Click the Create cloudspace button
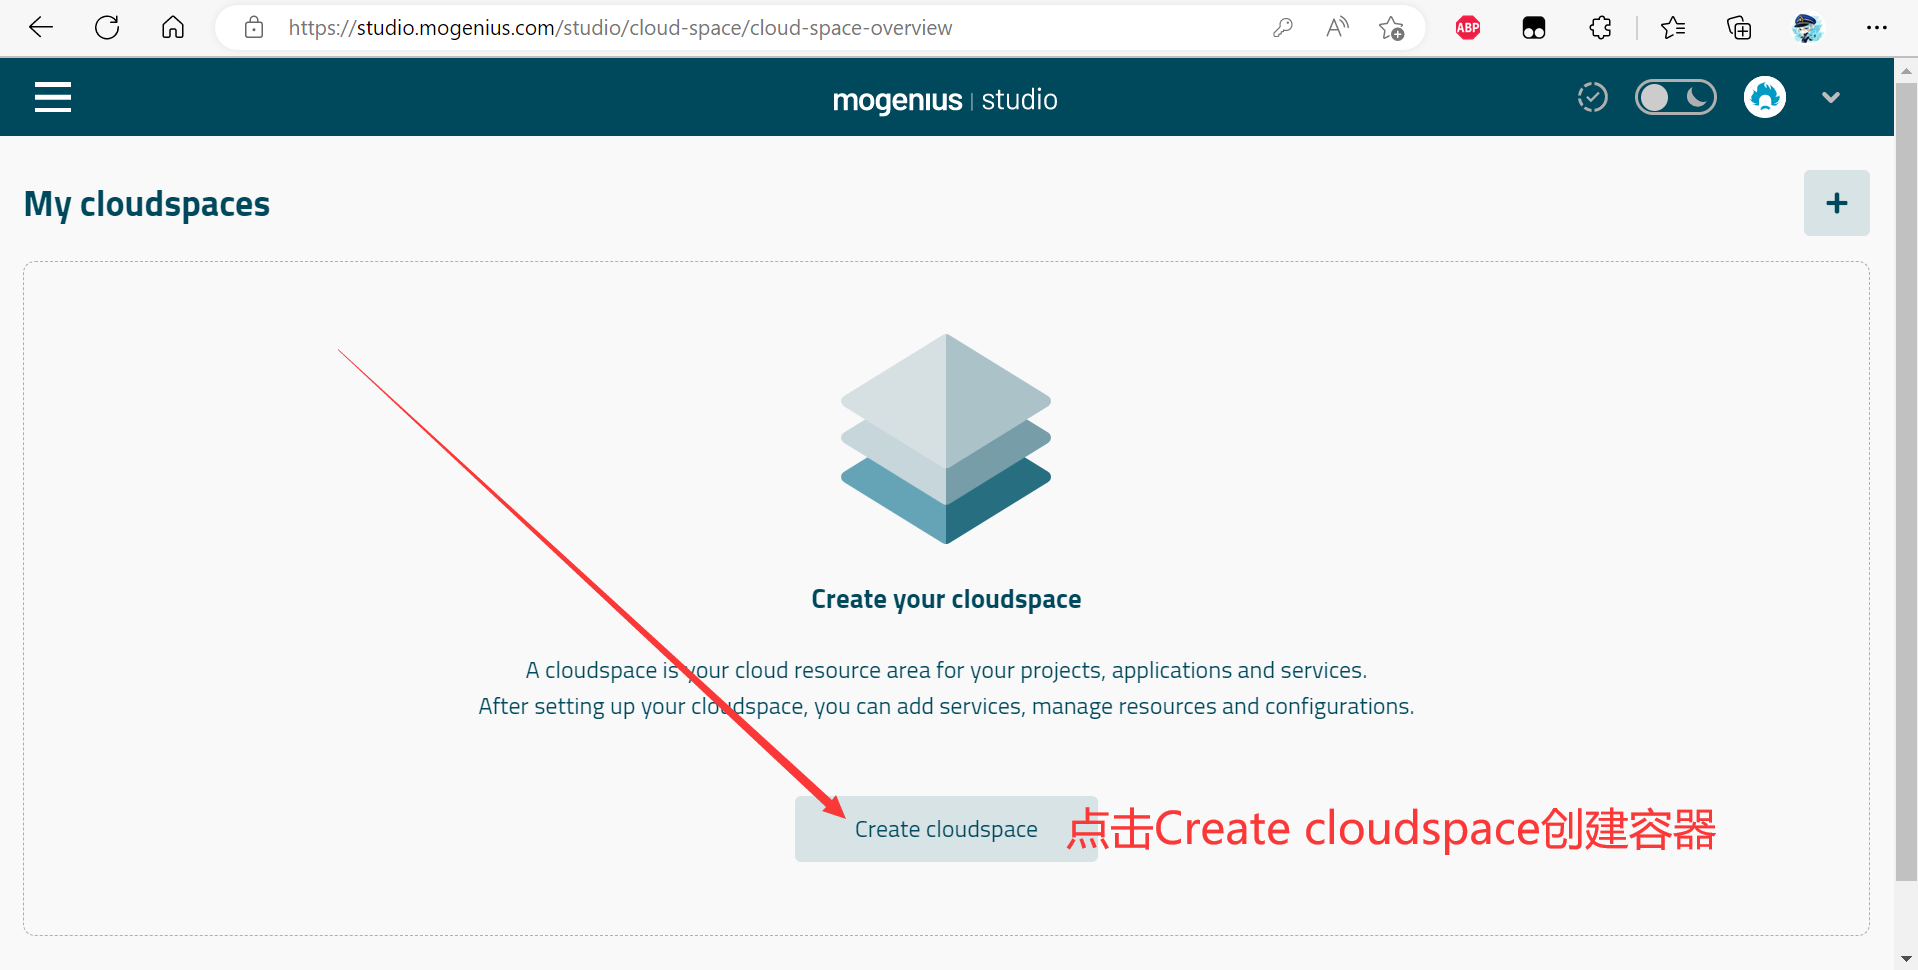Image resolution: width=1918 pixels, height=970 pixels. 945,829
